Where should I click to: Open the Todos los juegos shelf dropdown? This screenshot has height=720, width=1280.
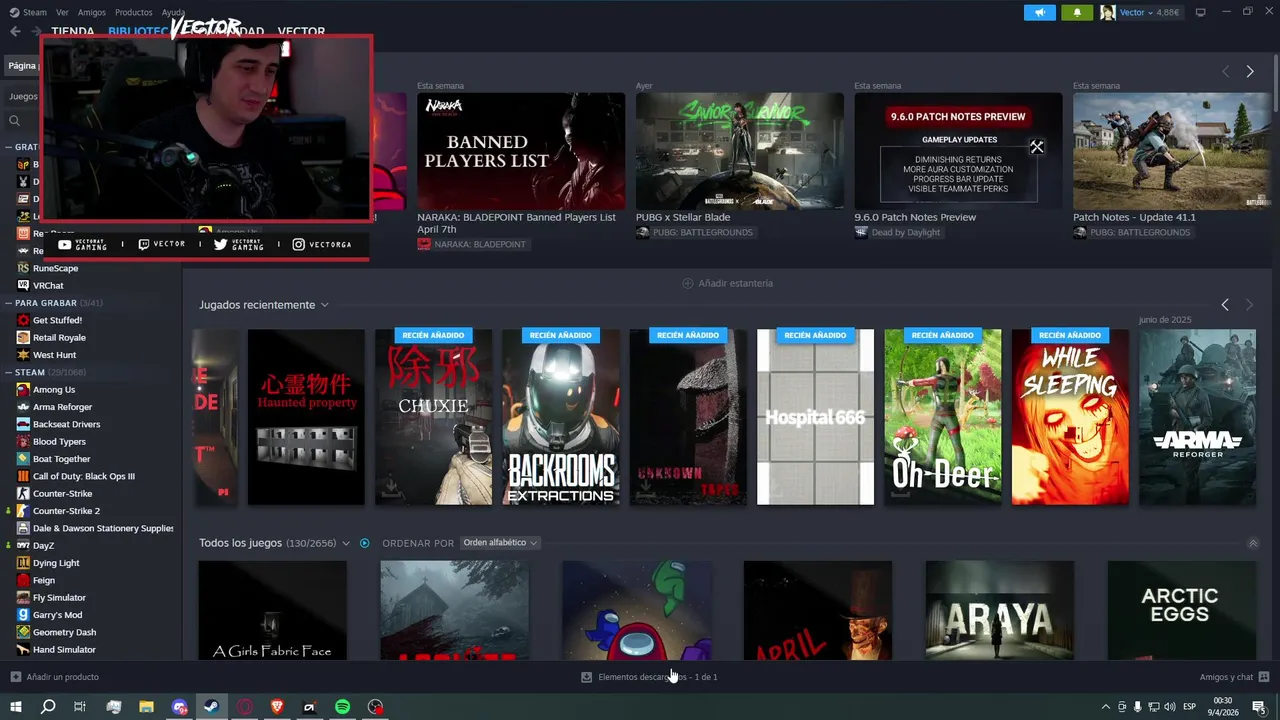click(x=346, y=543)
